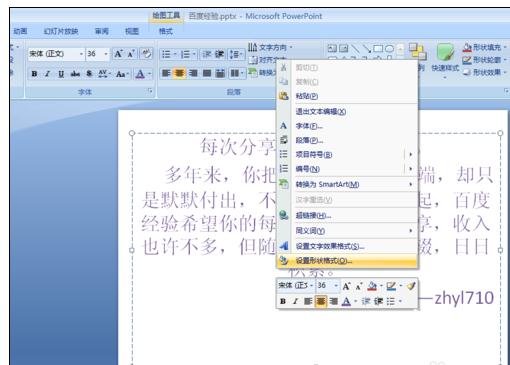The width and height of the screenshot is (510, 365).
Task: Expand 转换为 SmartArt(M) submenu
Action: coord(347,184)
